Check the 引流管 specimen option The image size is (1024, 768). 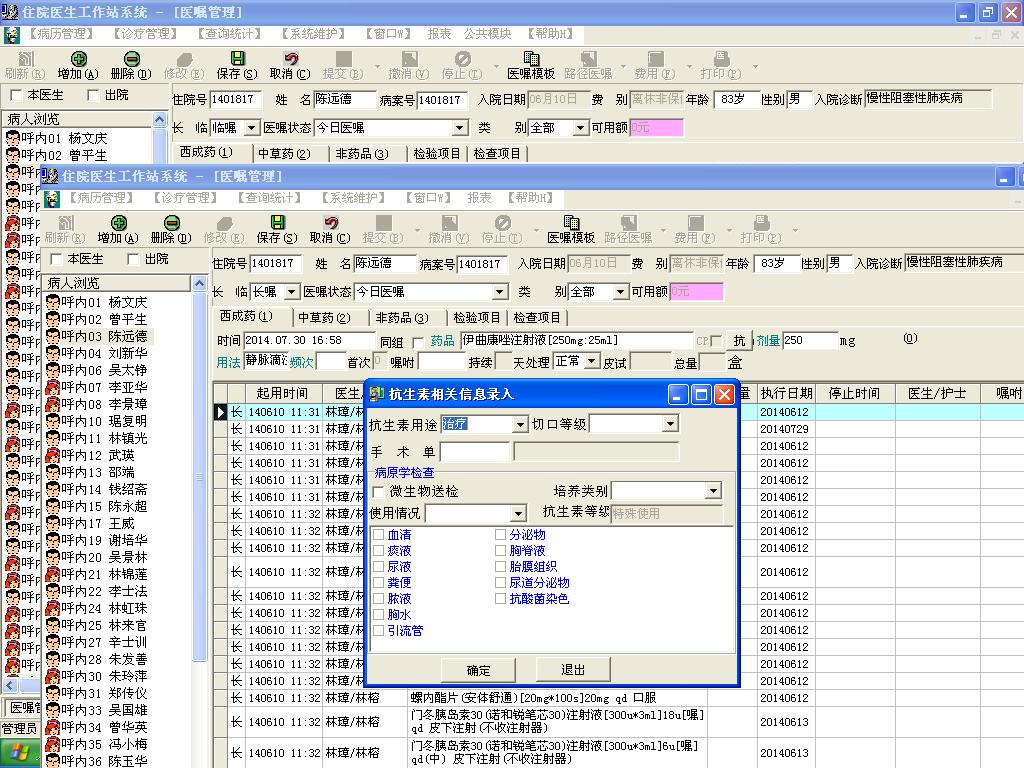point(378,630)
